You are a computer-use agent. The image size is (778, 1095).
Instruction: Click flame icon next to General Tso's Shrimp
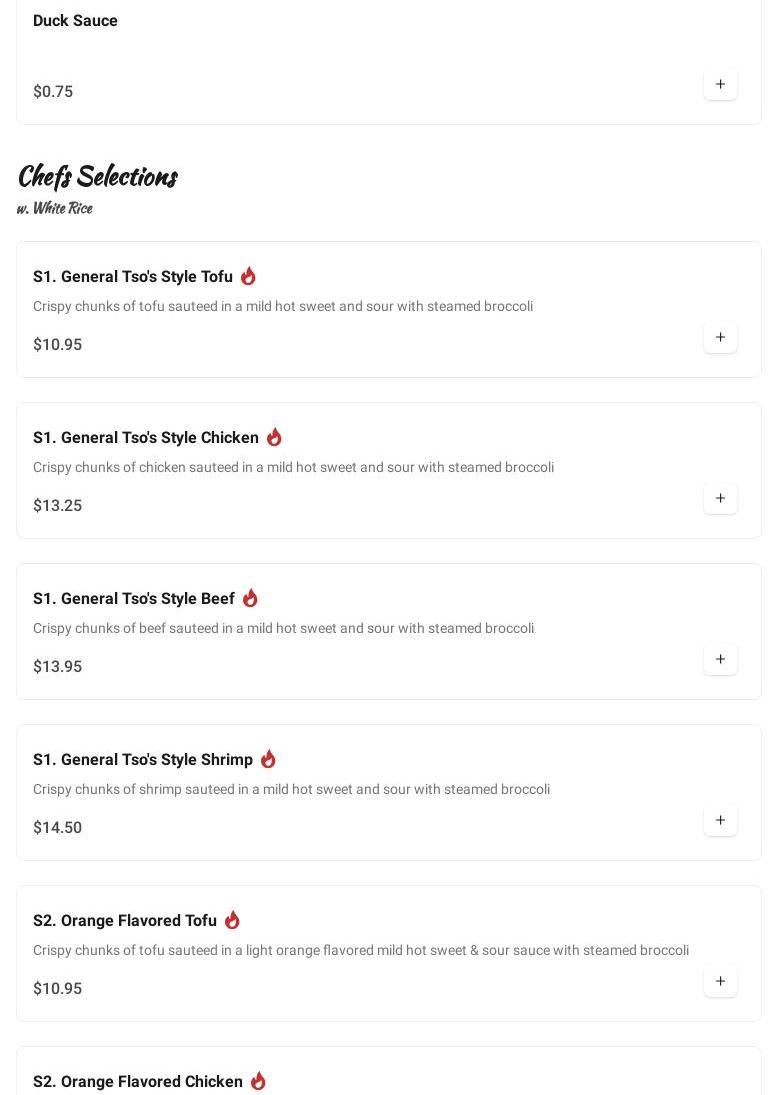click(268, 759)
